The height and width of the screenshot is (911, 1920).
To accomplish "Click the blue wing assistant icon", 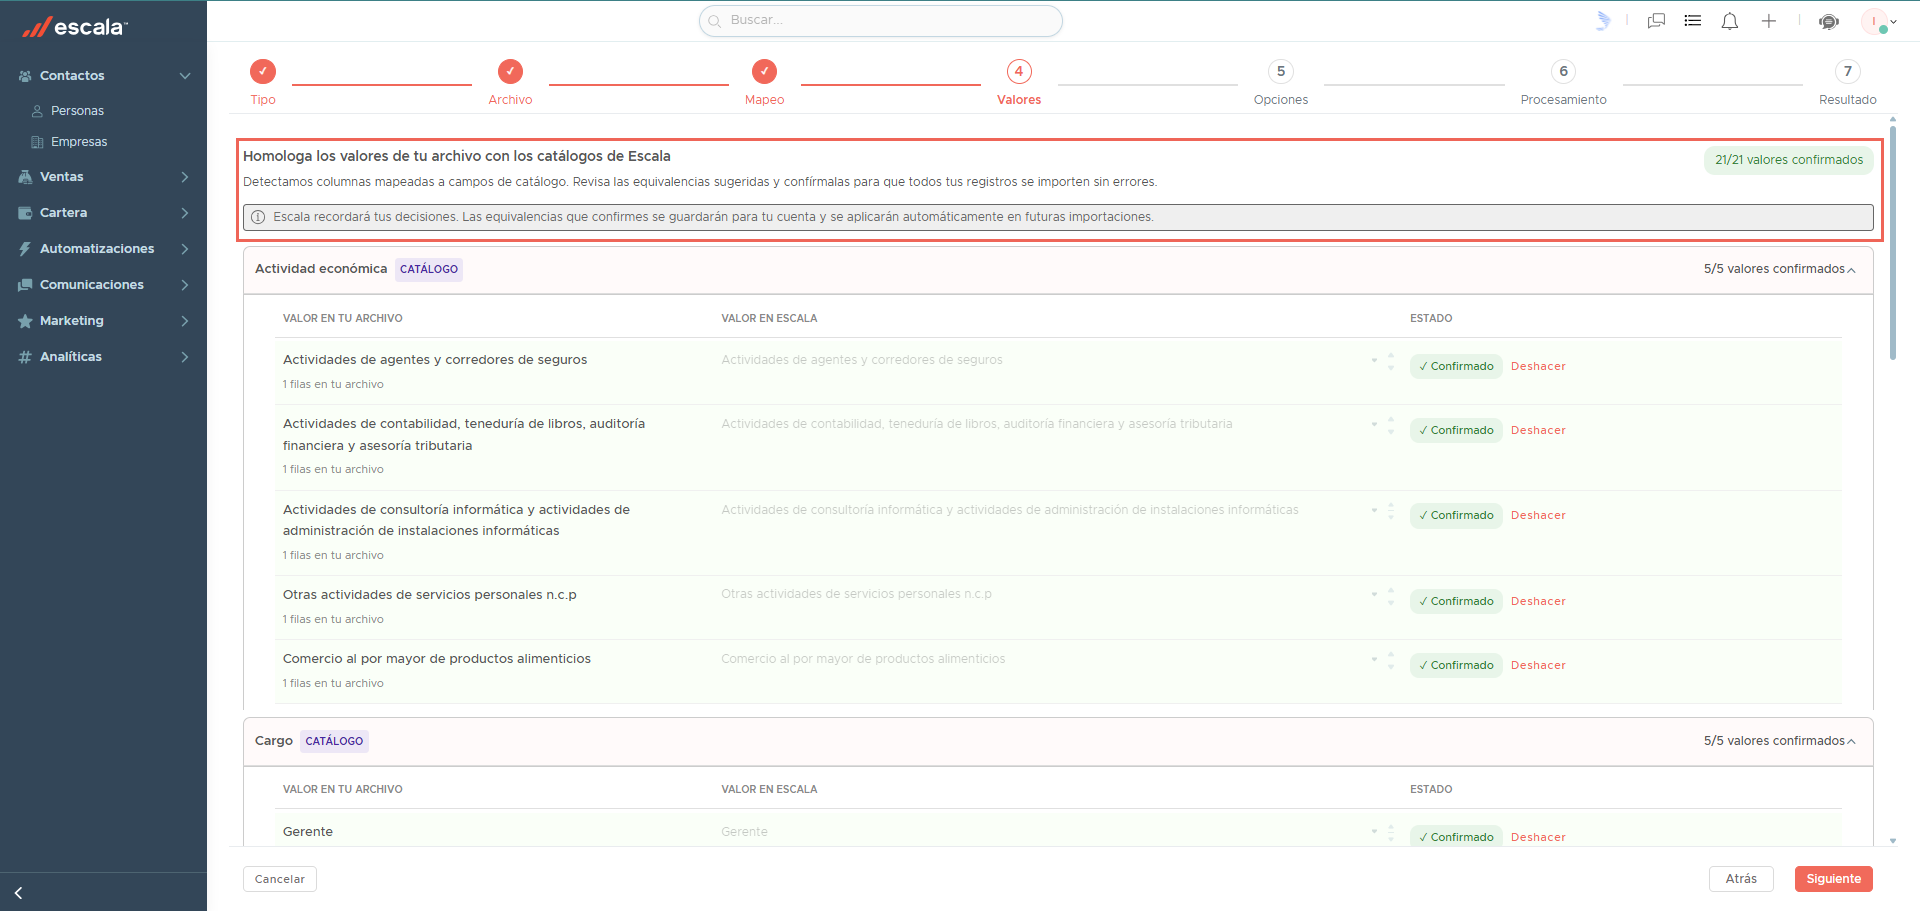I will tap(1603, 21).
